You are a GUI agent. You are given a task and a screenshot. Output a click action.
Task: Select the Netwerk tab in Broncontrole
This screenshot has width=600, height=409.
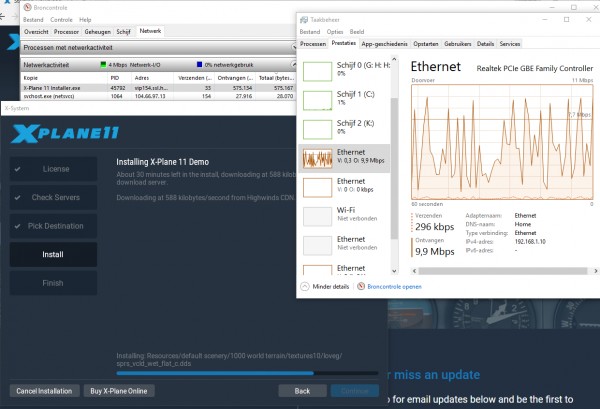point(150,31)
